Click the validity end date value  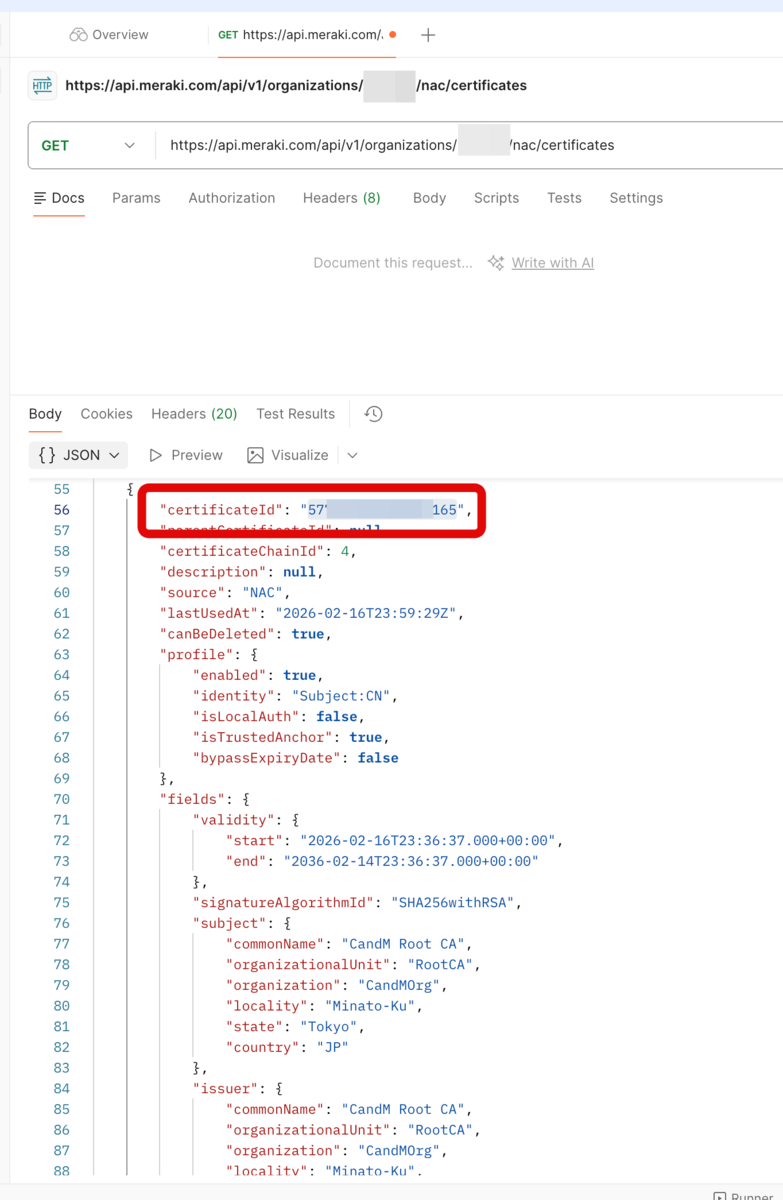411,861
